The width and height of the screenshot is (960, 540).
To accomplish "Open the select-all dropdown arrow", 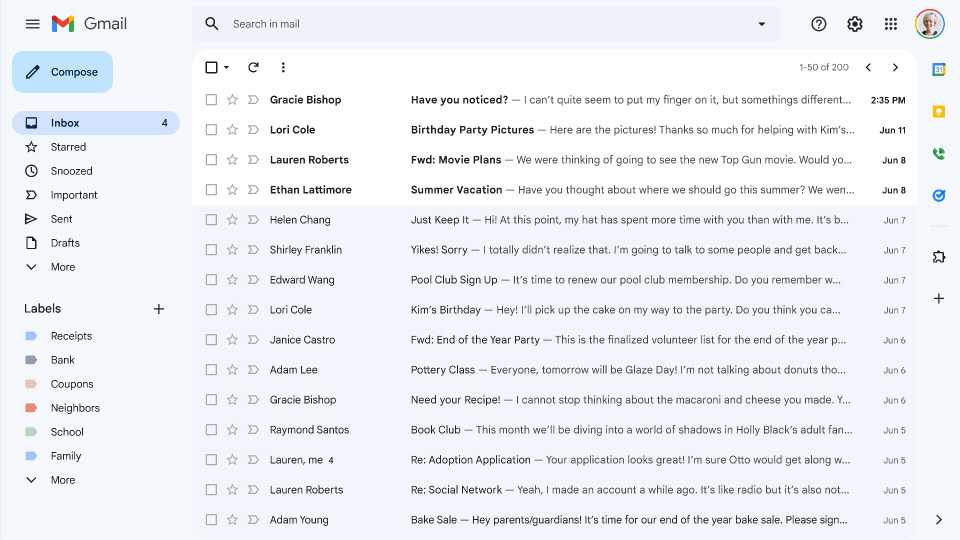I will (x=227, y=68).
